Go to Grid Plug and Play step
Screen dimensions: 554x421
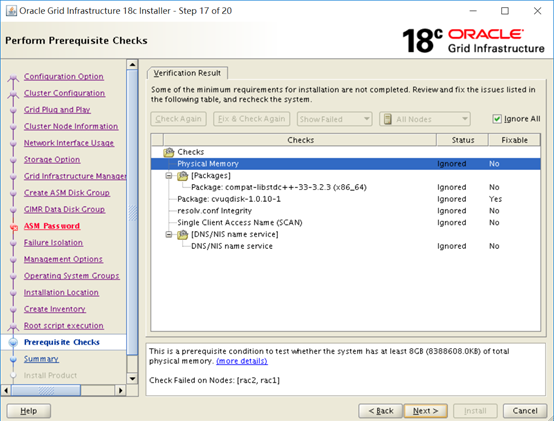click(x=57, y=110)
